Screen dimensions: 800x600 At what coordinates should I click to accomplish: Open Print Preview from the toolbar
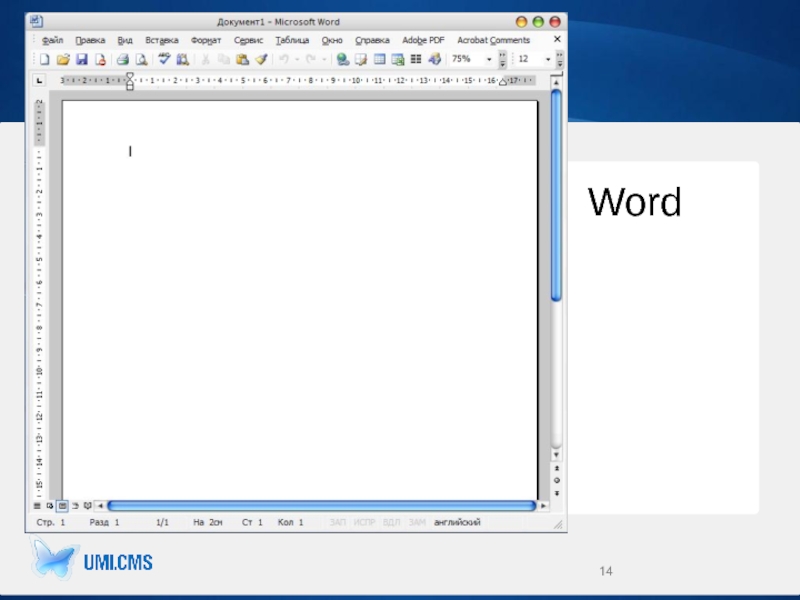[141, 60]
